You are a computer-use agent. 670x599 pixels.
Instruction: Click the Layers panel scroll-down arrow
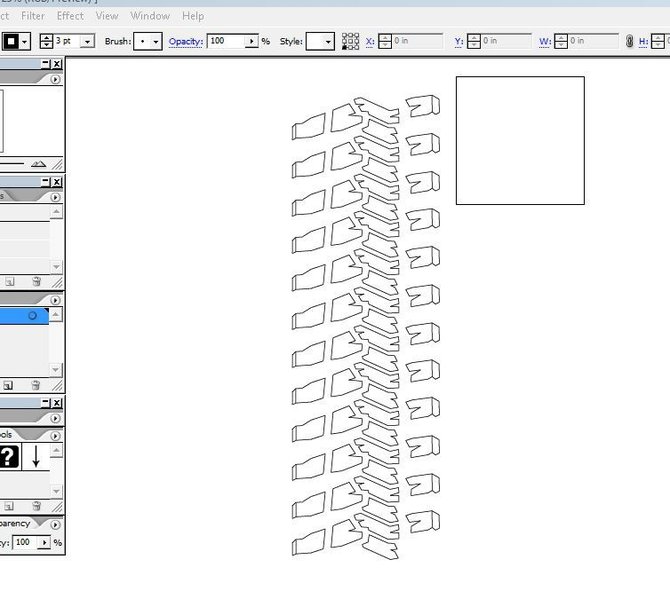point(56,370)
